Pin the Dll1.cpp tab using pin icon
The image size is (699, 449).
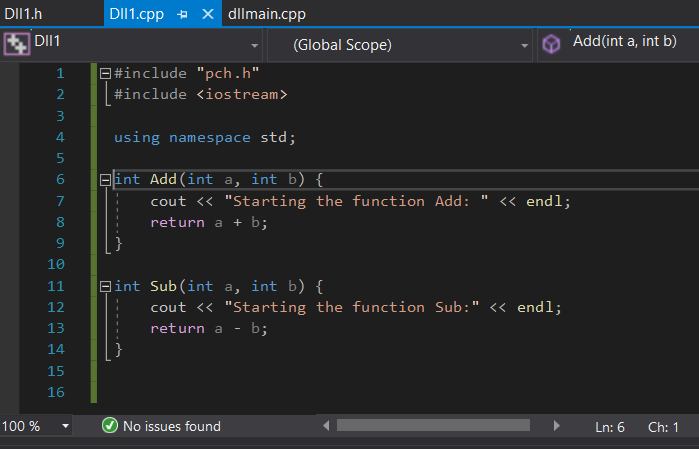click(x=183, y=15)
